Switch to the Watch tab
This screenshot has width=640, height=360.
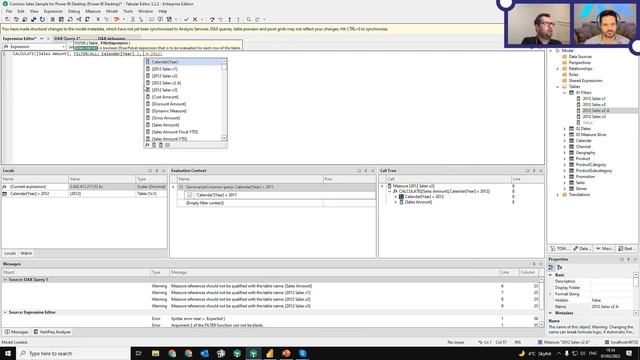(26, 253)
